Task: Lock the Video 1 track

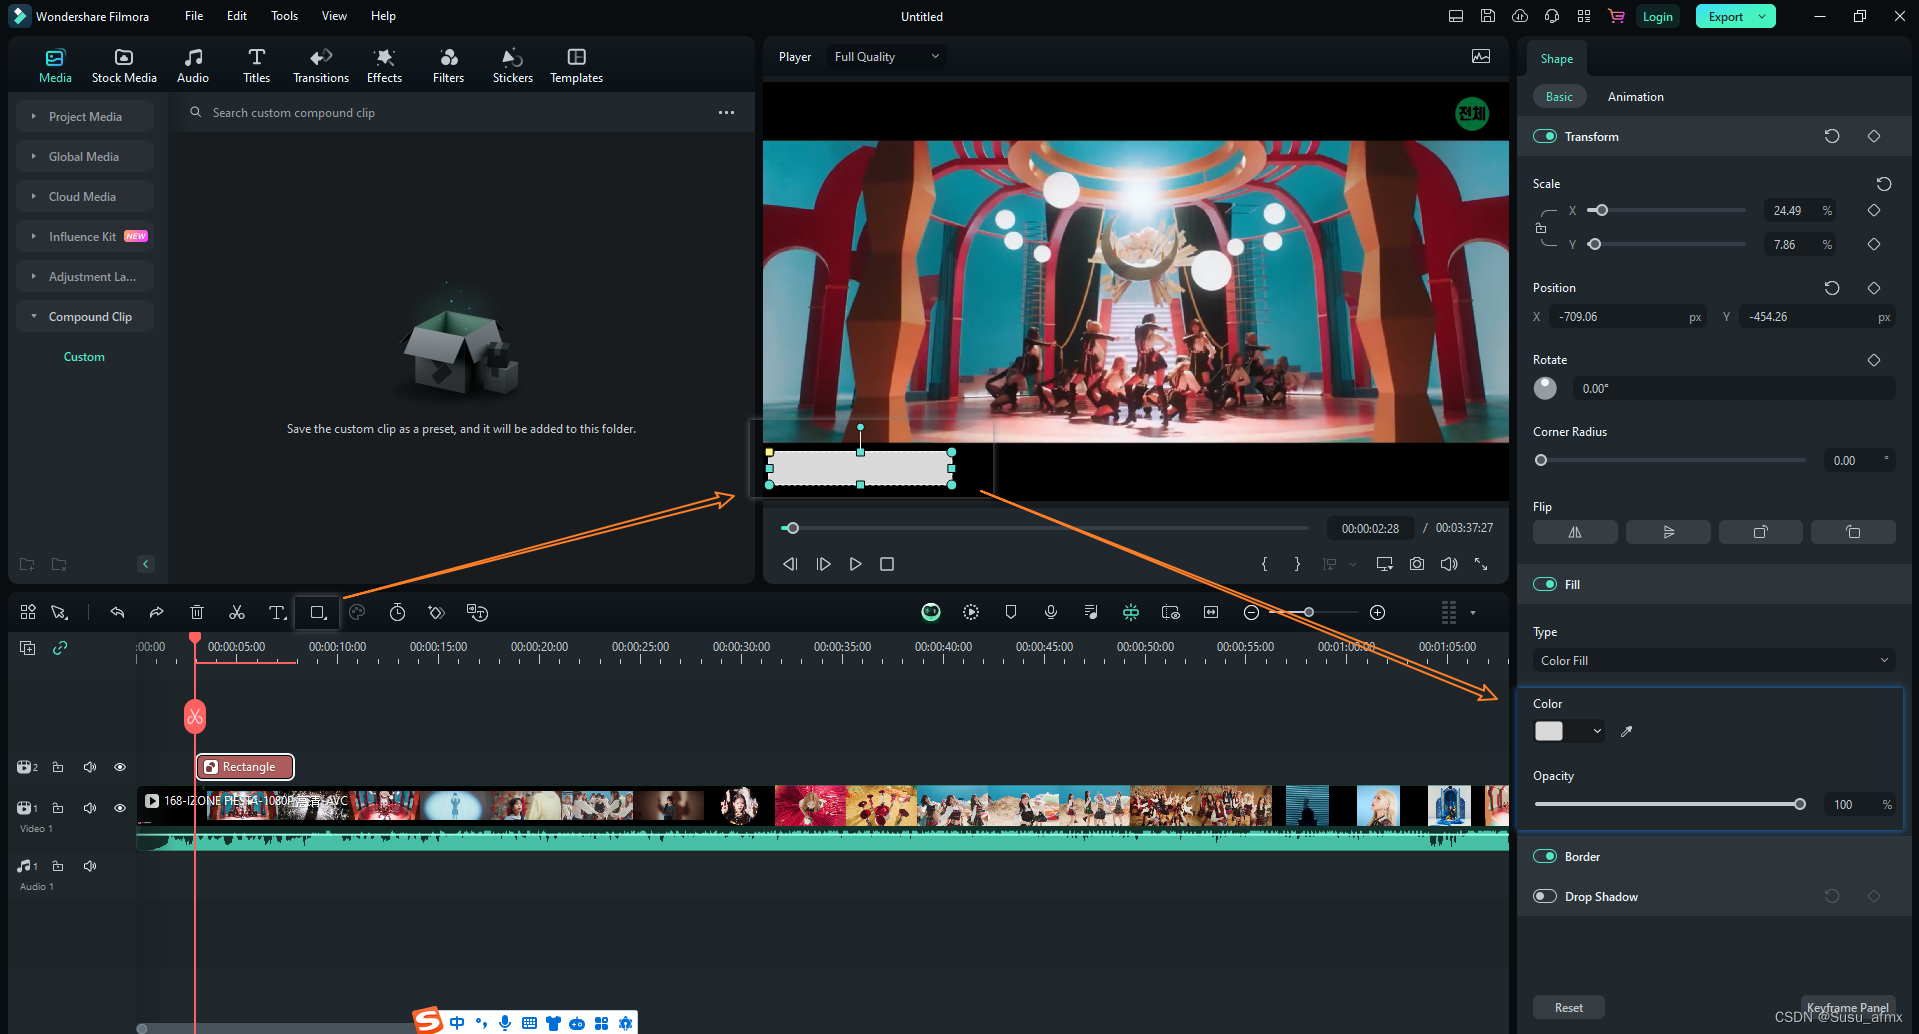Action: (x=58, y=808)
